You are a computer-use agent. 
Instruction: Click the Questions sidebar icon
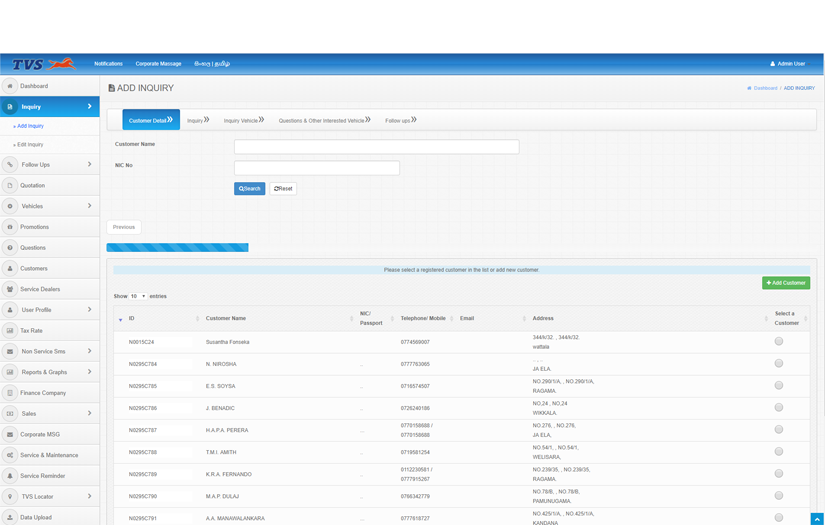pyautogui.click(x=9, y=248)
